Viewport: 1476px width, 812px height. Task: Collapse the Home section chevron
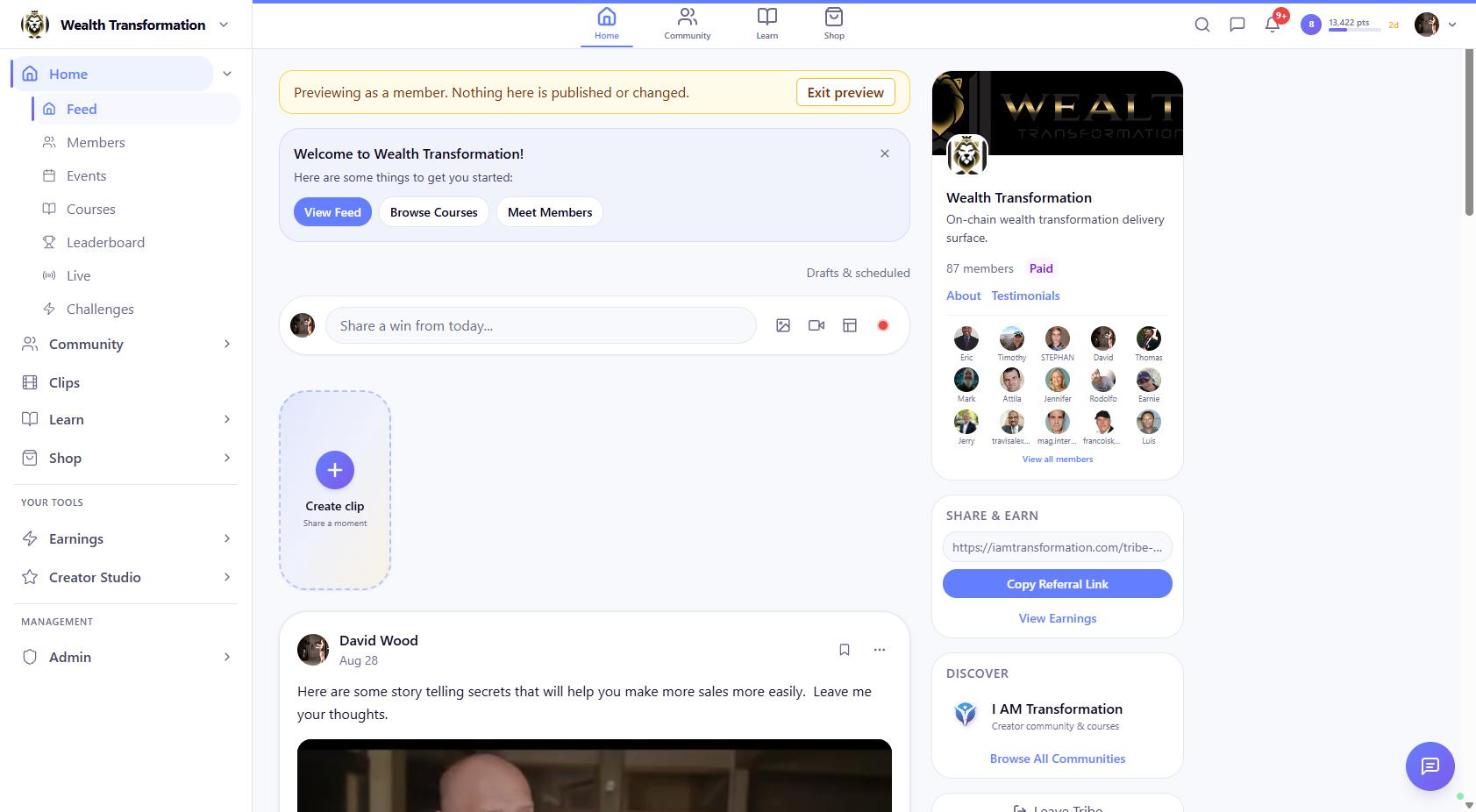pos(227,74)
